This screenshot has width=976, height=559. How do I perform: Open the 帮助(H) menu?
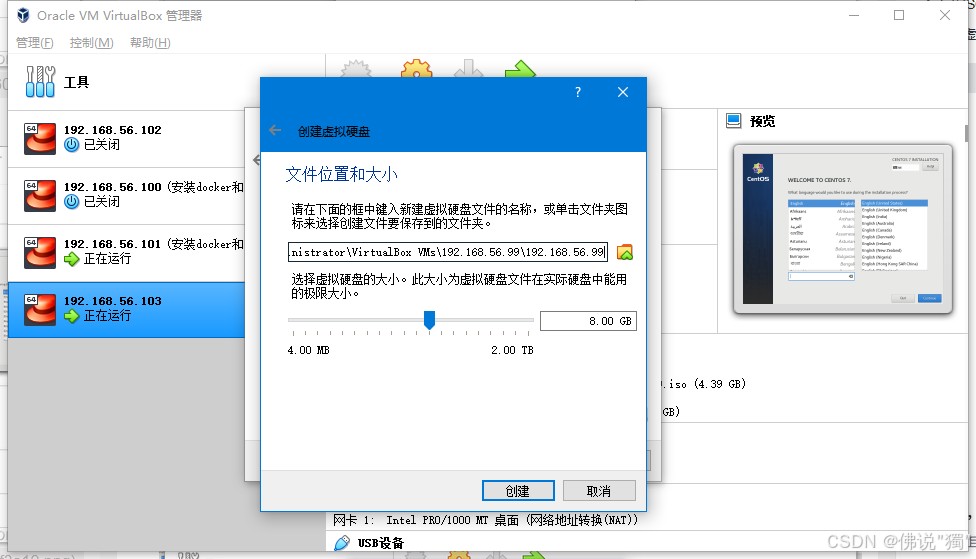[150, 42]
